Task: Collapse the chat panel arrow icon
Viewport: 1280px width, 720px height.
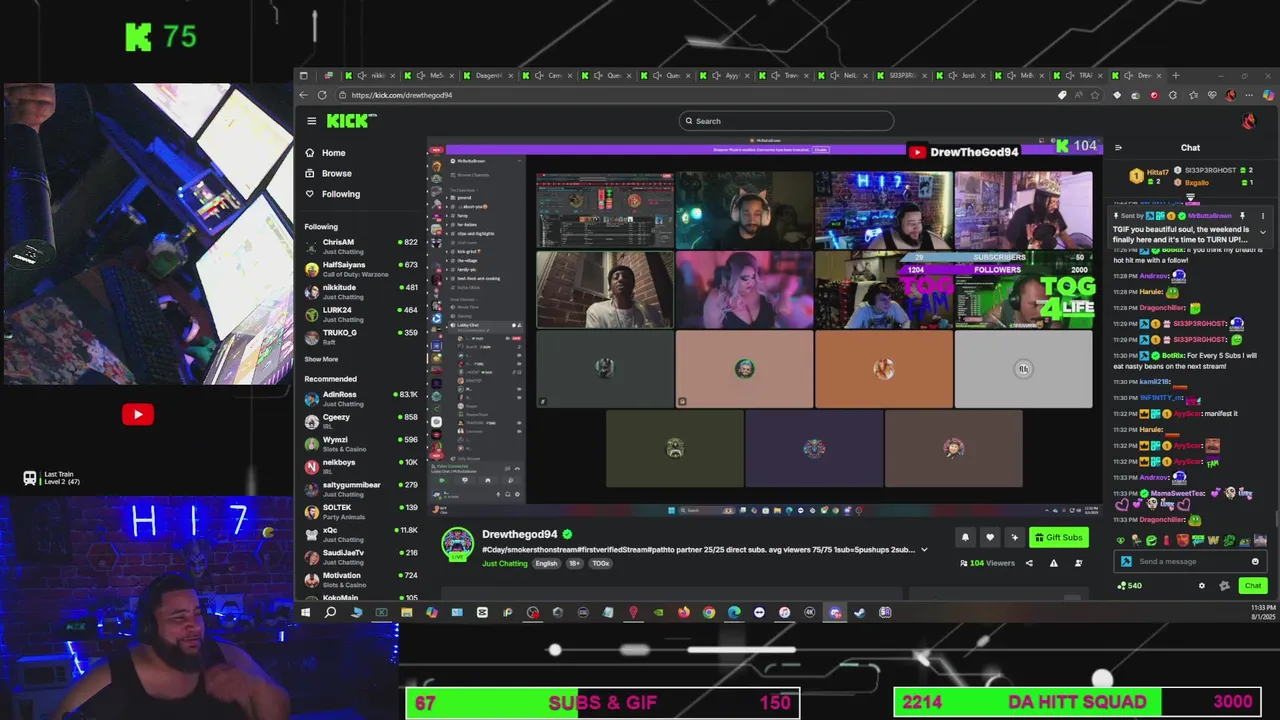Action: pyautogui.click(x=1118, y=148)
